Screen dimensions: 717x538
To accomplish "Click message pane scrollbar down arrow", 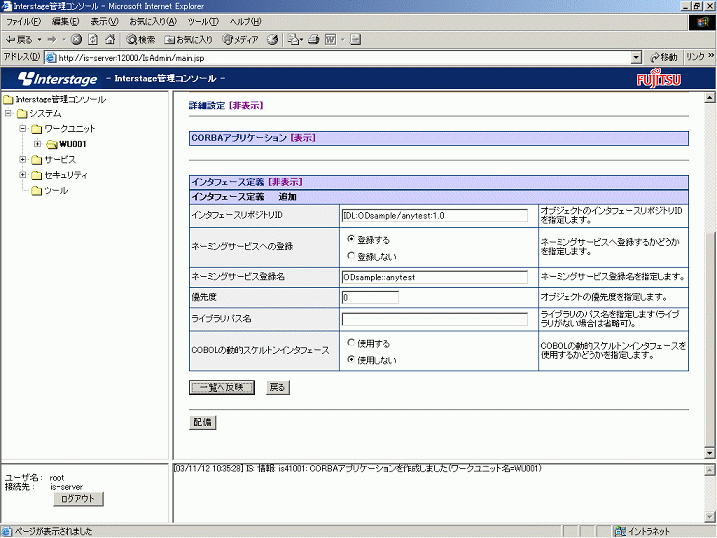I will 709,517.
